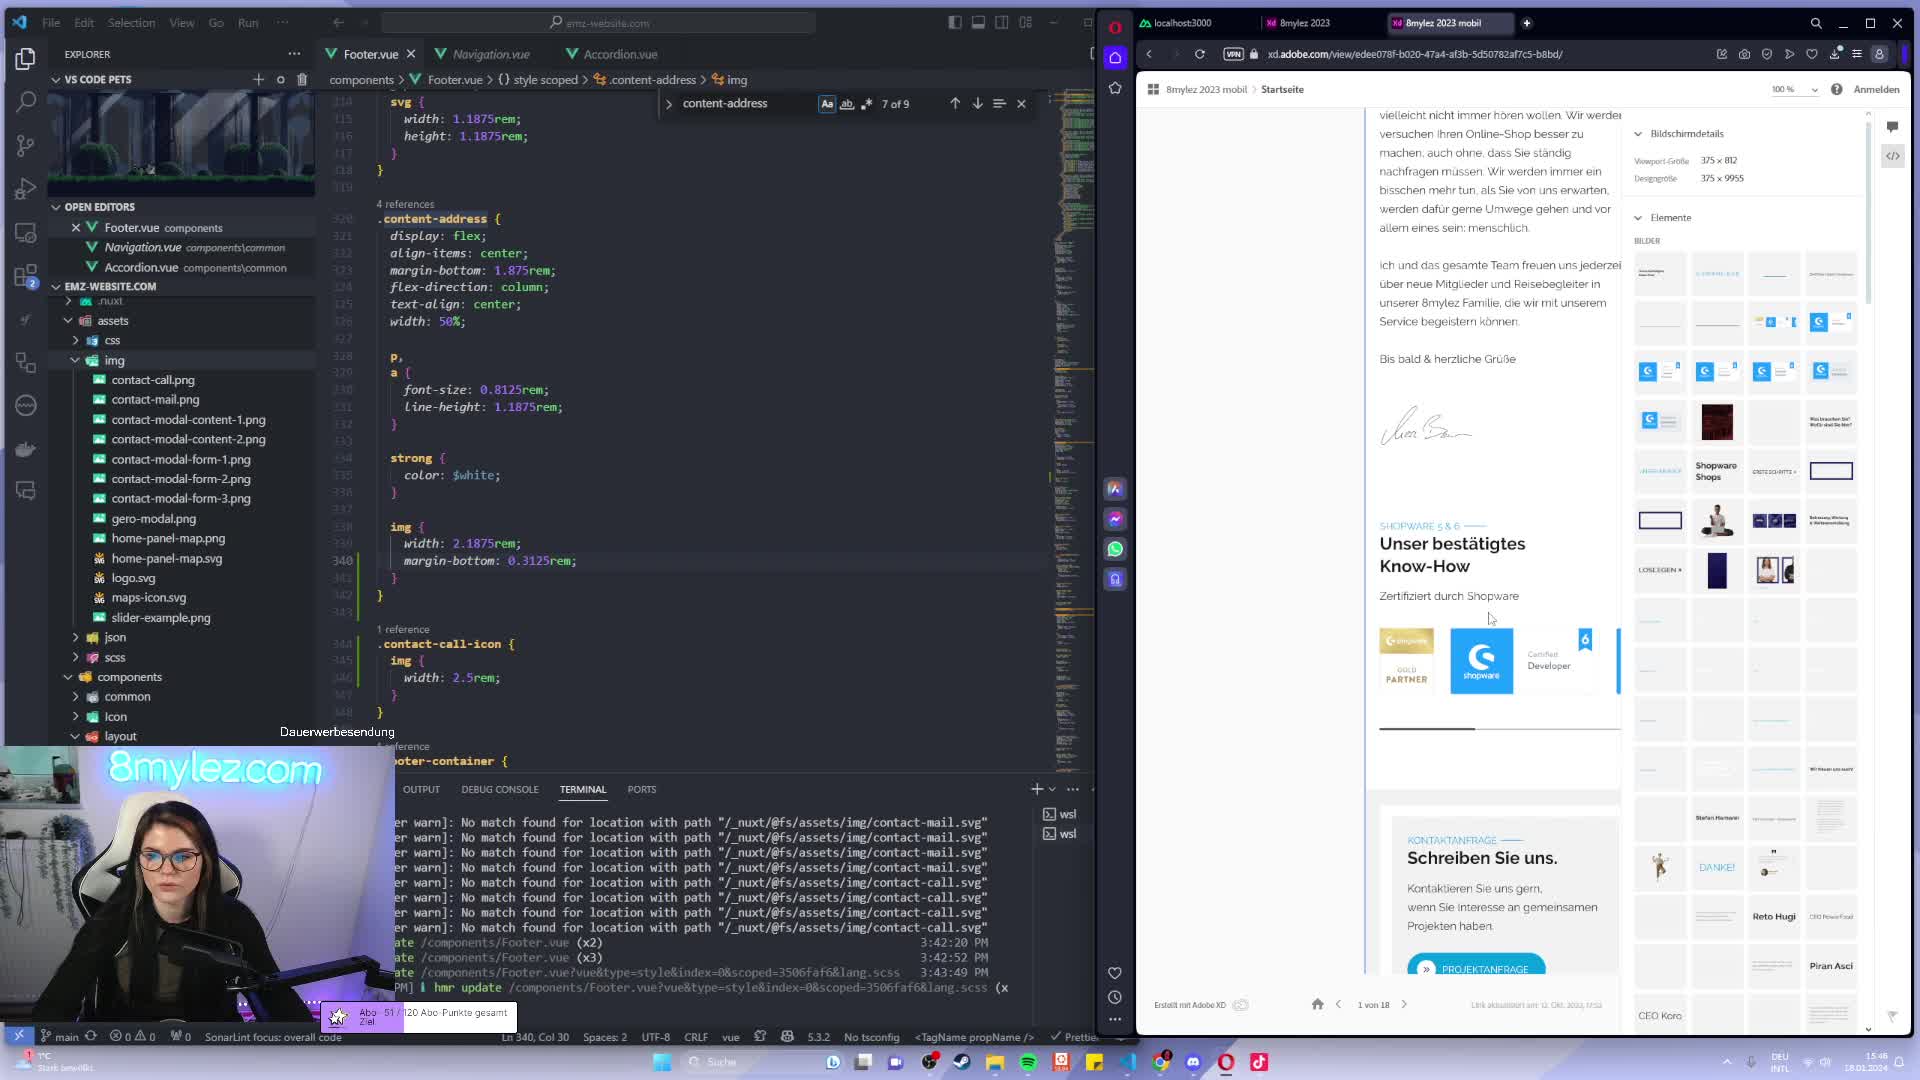Toggle Find in Selection option
Screen dimensions: 1920x1080
click(999, 104)
